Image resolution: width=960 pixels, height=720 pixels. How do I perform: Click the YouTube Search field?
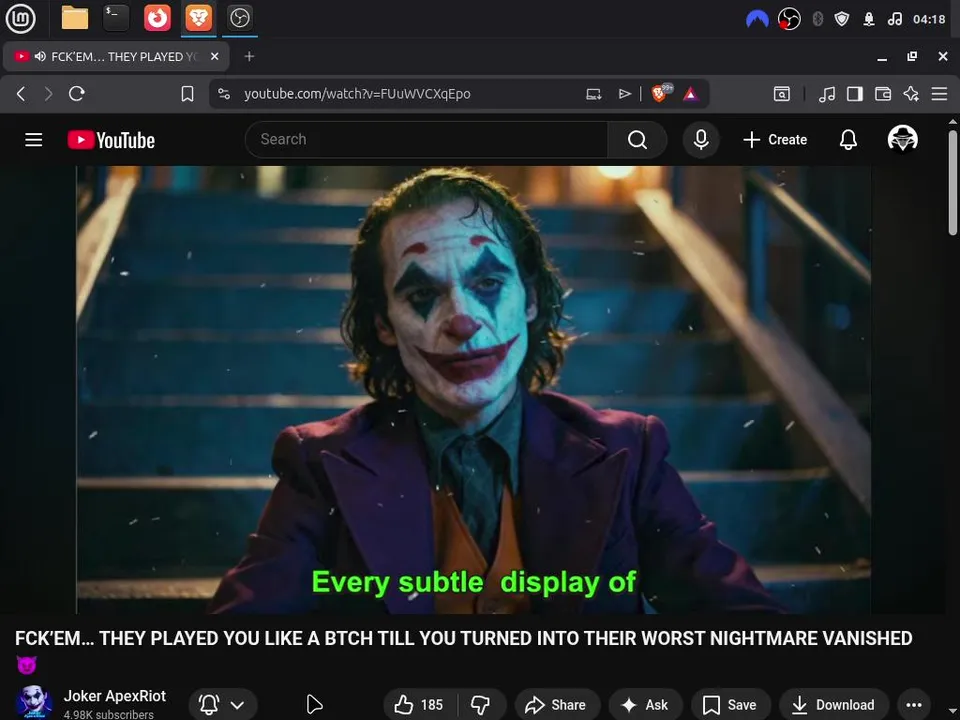[x=427, y=140]
